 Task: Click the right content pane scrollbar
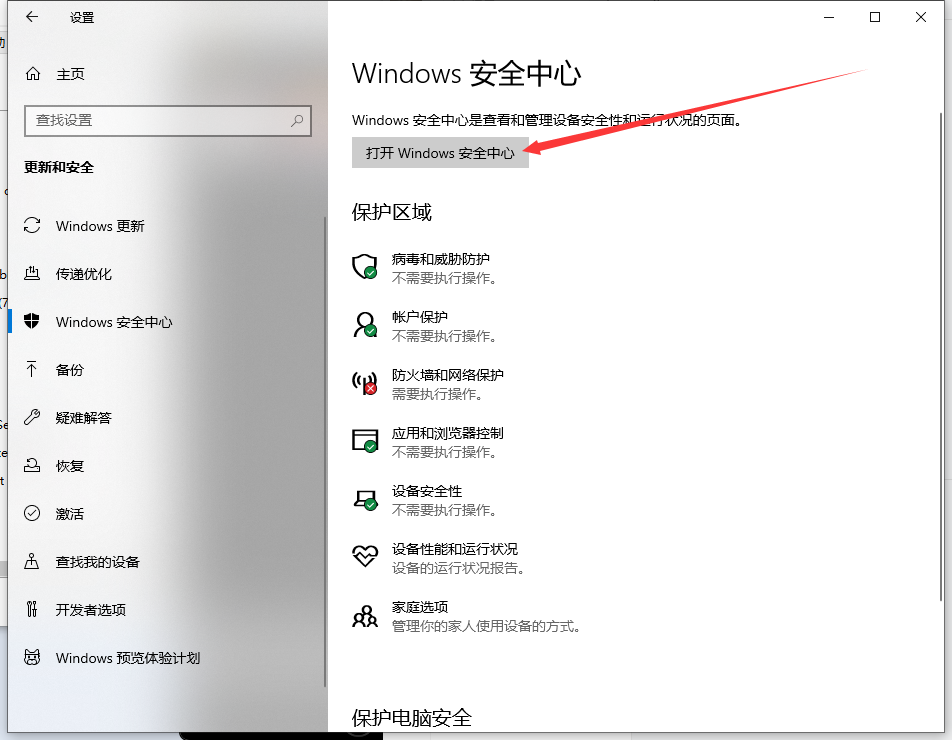[x=941, y=356]
